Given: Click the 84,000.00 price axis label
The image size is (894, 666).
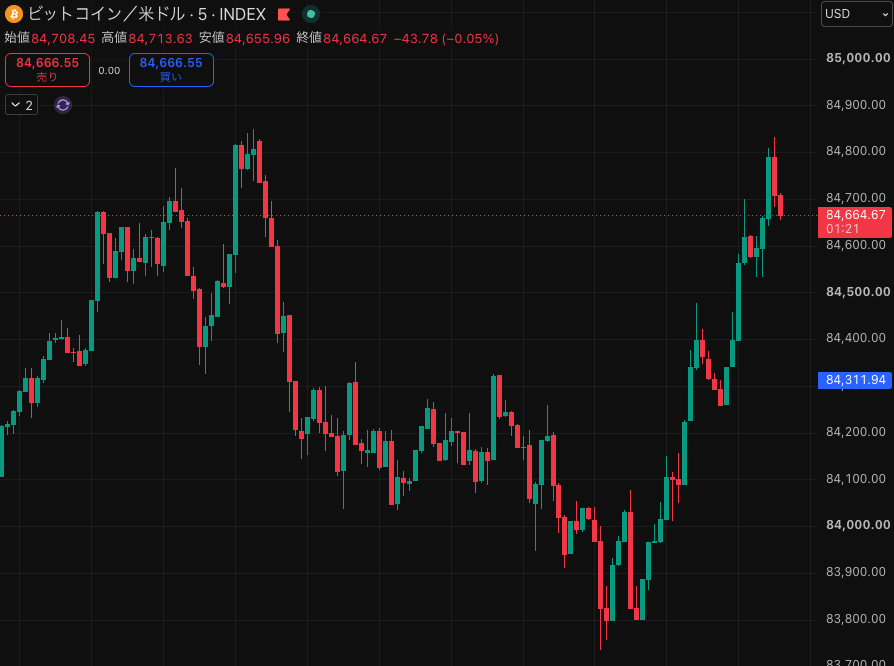Looking at the screenshot, I should point(858,525).
